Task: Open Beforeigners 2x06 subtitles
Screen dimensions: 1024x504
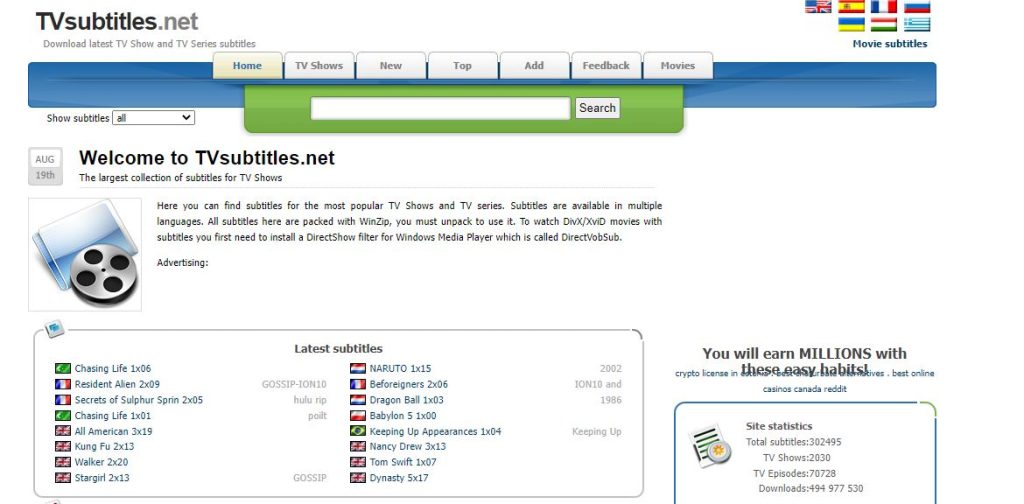Action: pos(409,384)
